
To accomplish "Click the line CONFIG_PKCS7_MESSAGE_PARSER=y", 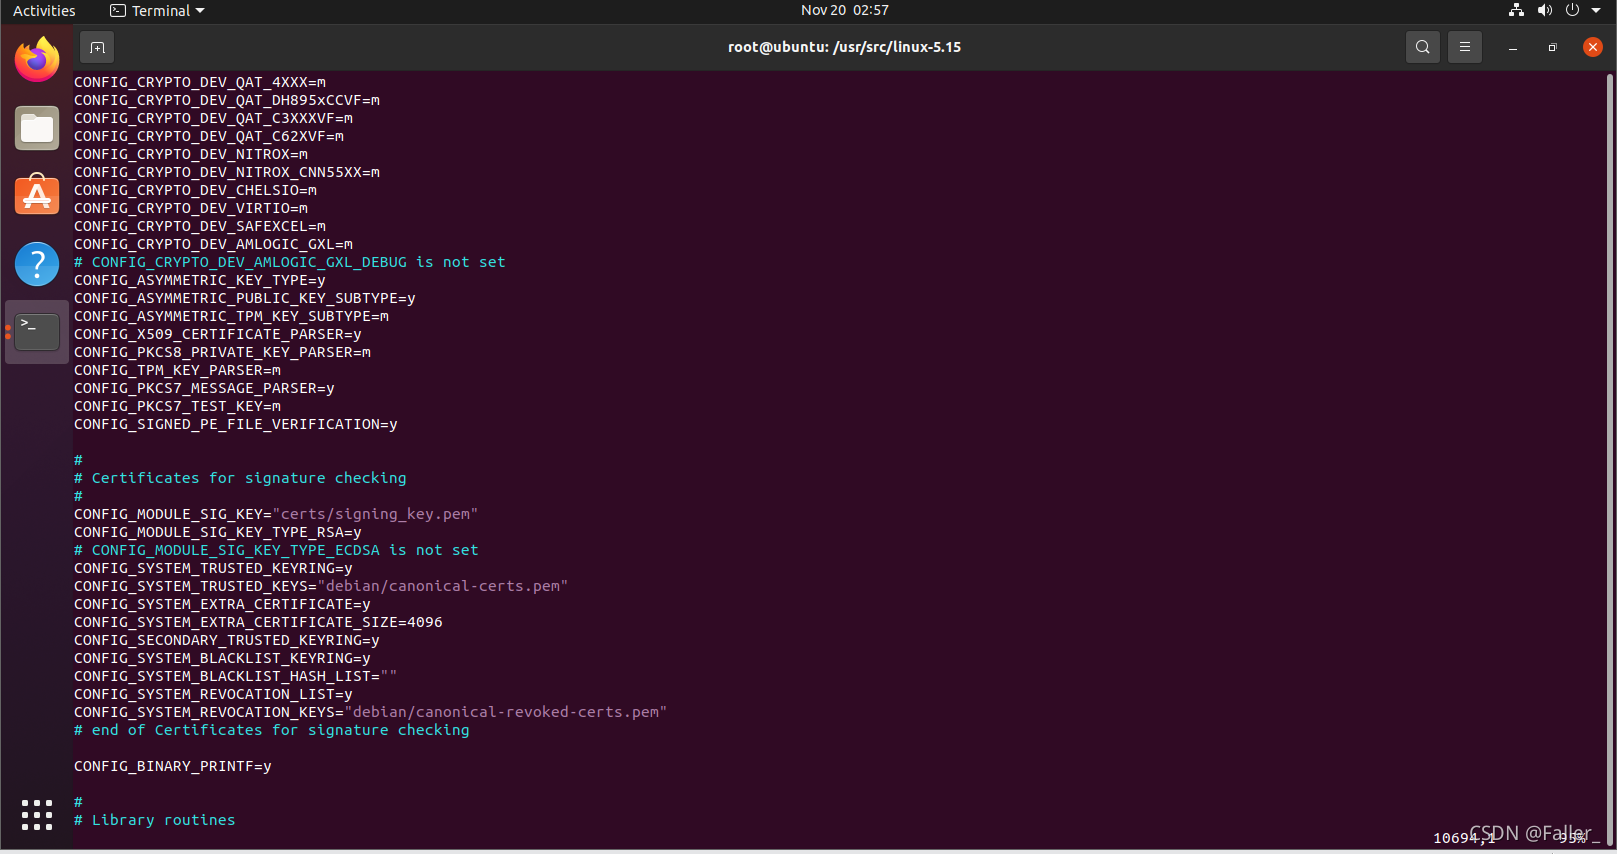I will [x=204, y=388].
